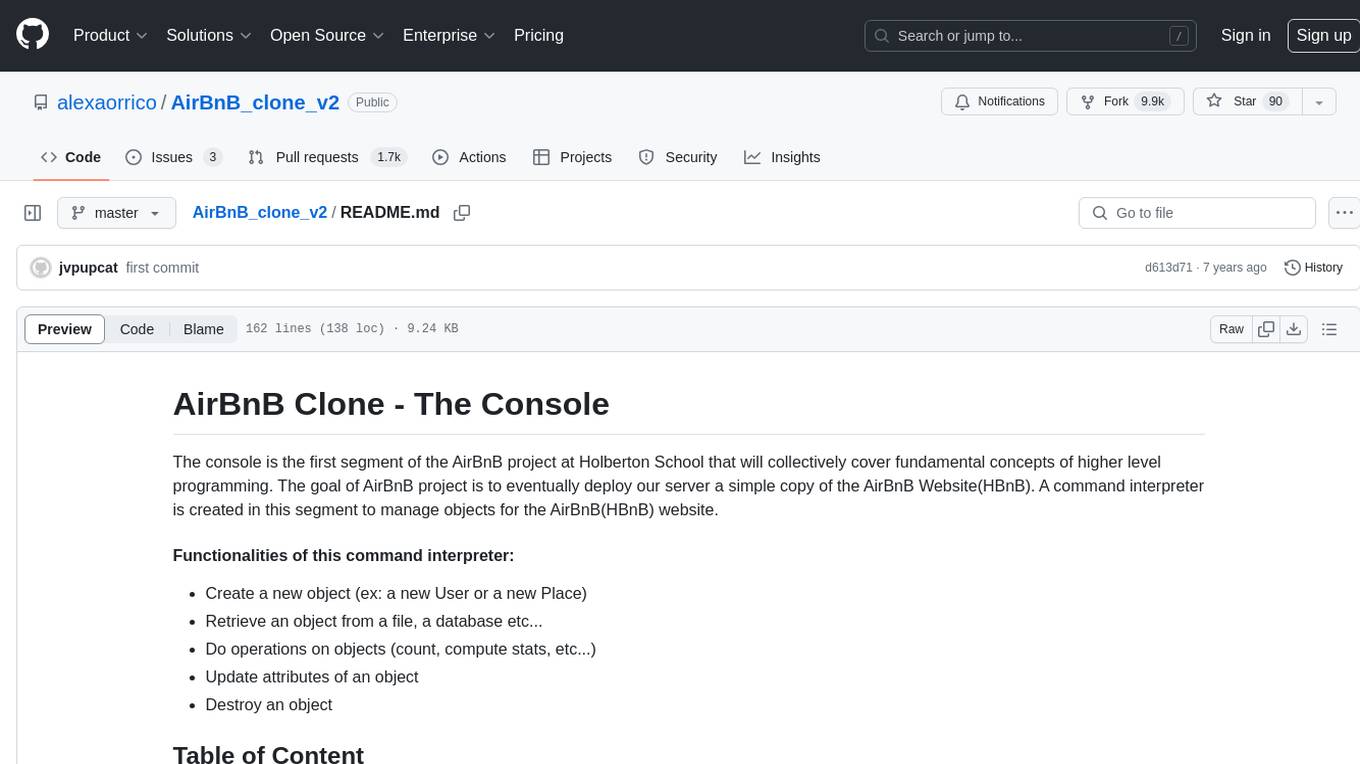Copy raw file contents icon
The width and height of the screenshot is (1360, 764).
[x=1266, y=329]
